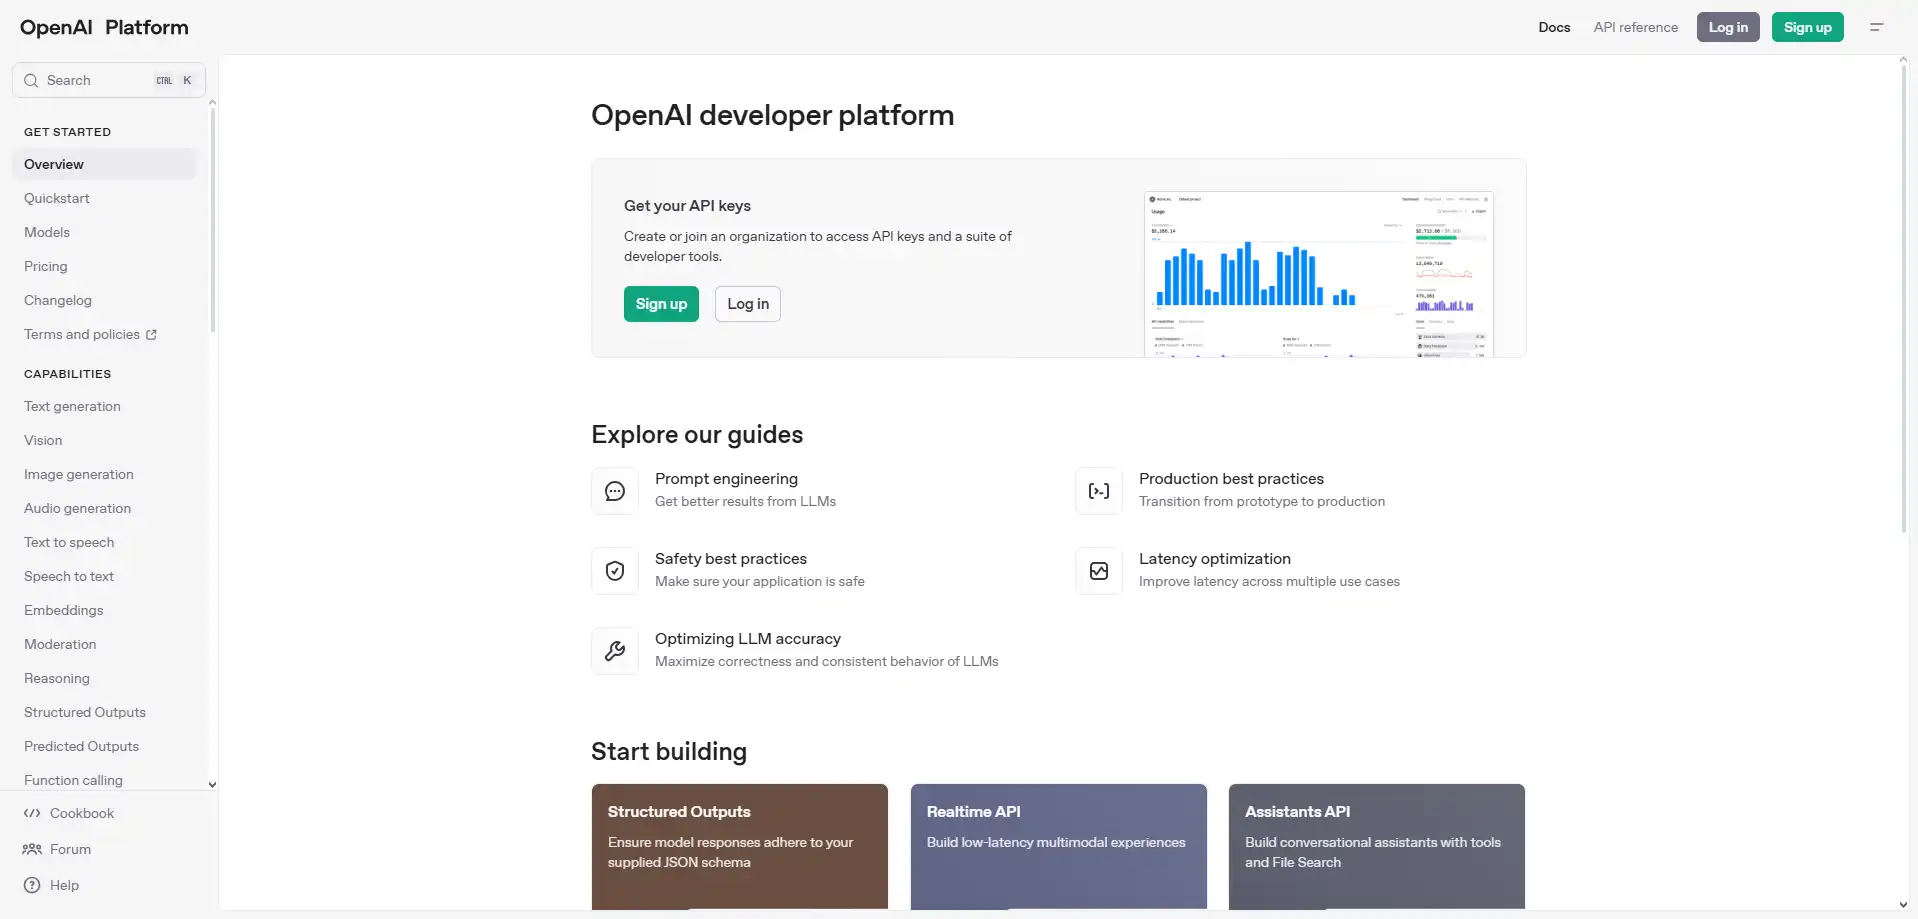Open the Optimizing LLM accuracy guide title
1918x919 pixels.
[747, 639]
